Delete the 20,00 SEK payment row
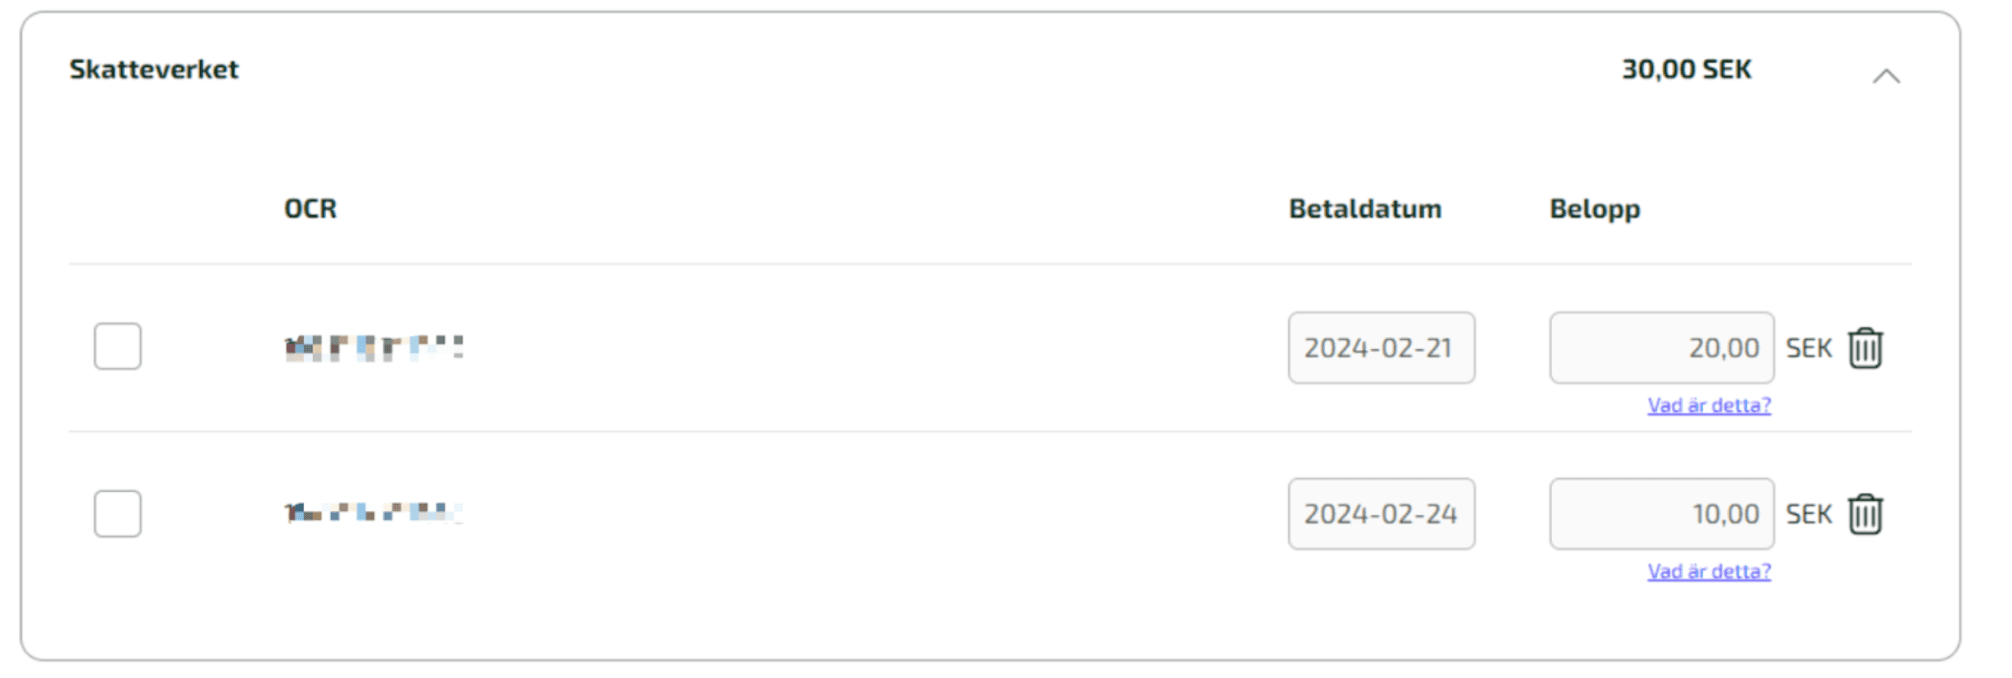This screenshot has height=678, width=2012. click(1865, 348)
